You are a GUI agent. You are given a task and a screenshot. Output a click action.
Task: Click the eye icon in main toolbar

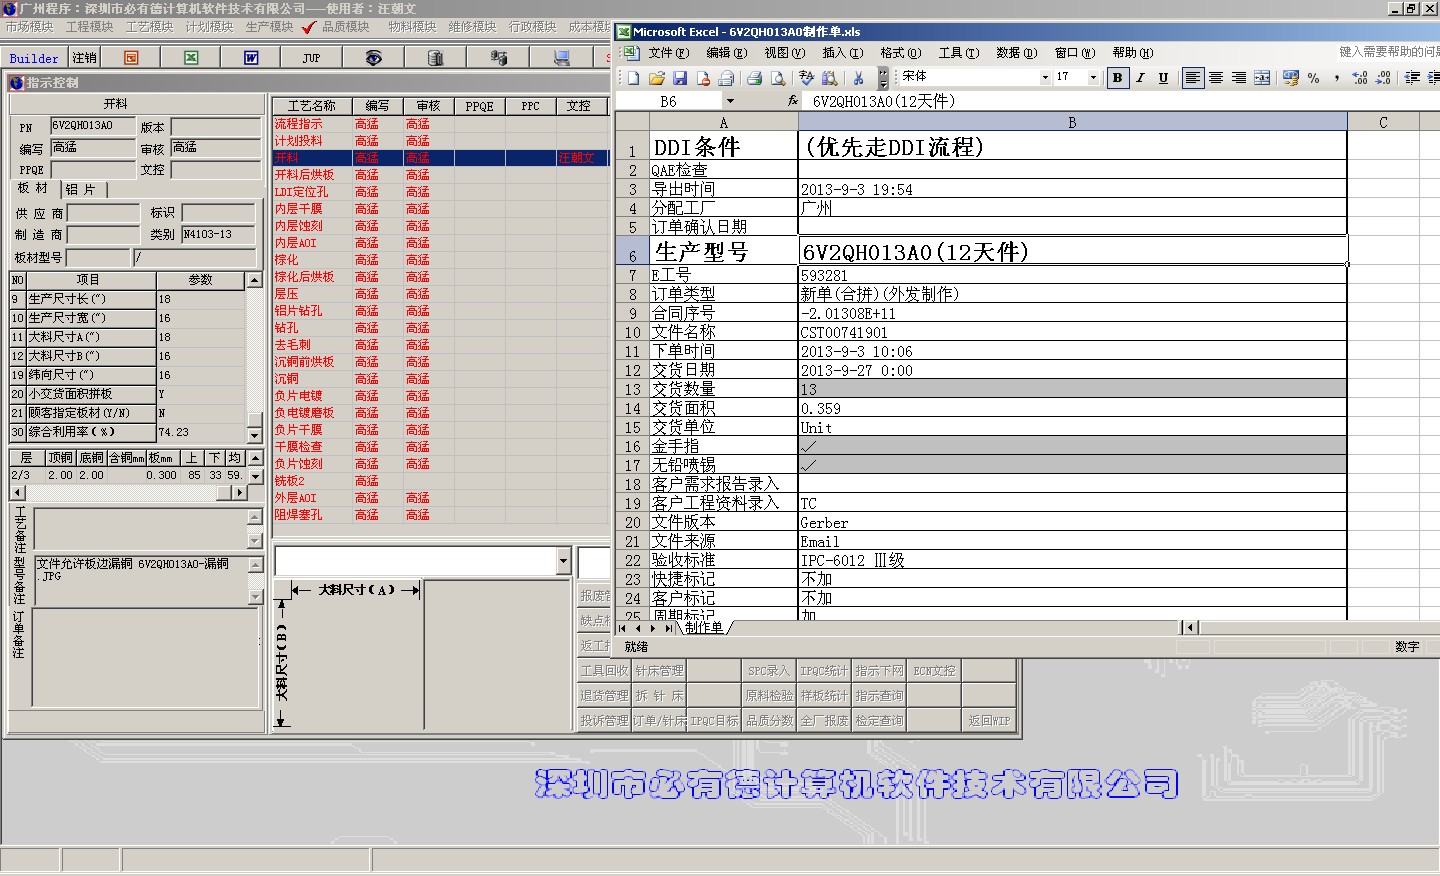[373, 58]
